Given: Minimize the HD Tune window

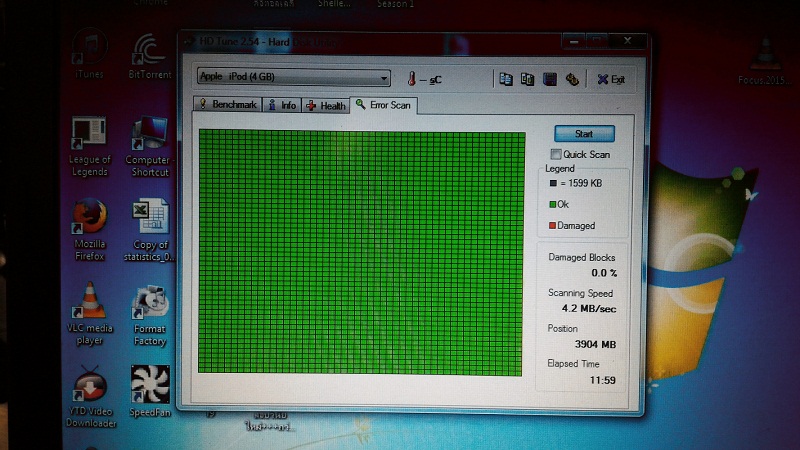Looking at the screenshot, I should click(x=574, y=41).
